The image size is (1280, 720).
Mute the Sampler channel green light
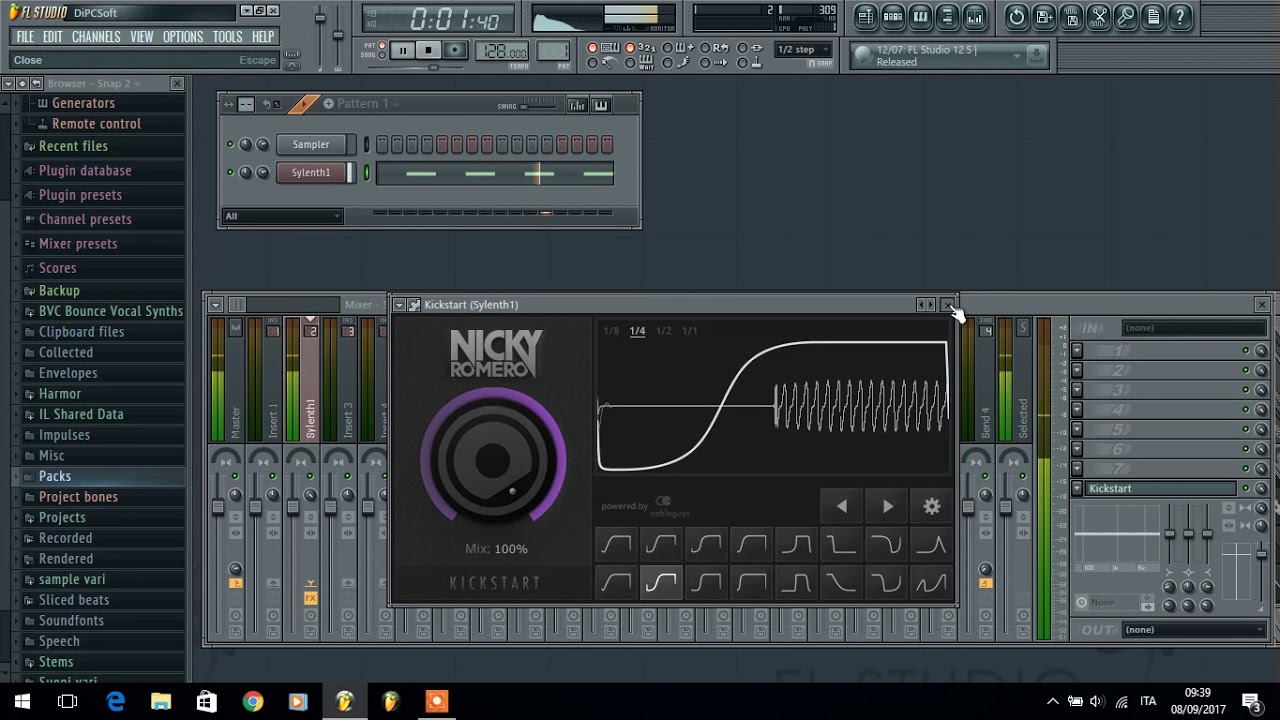tap(230, 145)
